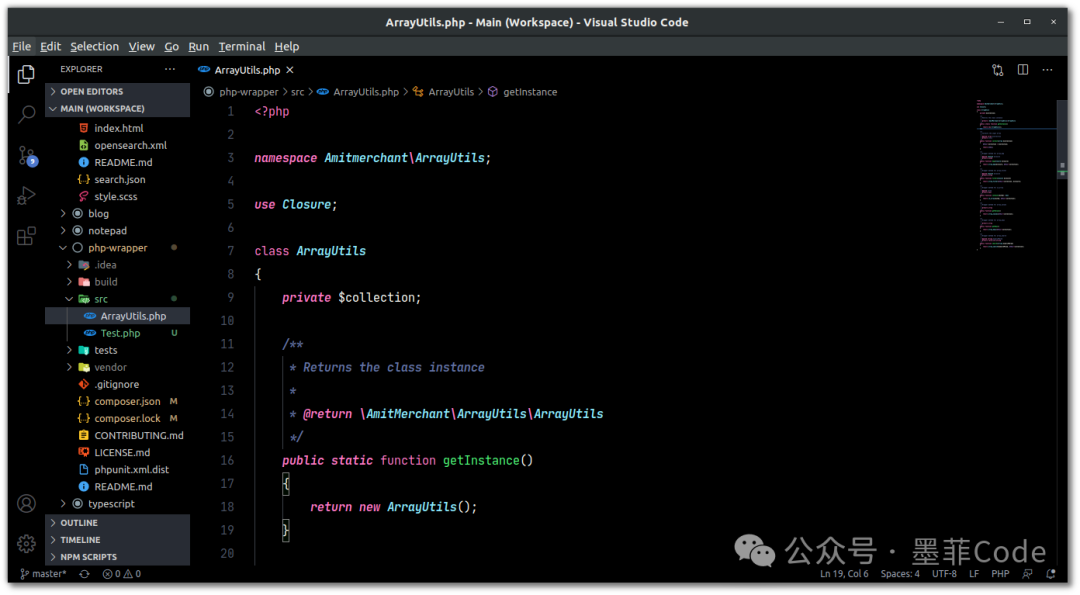This screenshot has height=595, width=1080.
Task: Click the Open Changes compare icon
Action: click(x=997, y=70)
